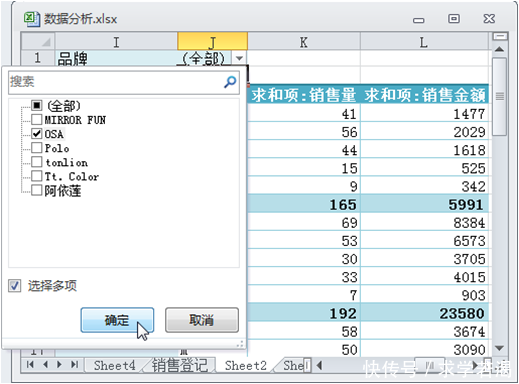Click the vertical scrollbar thumb
The height and width of the screenshot is (384, 519).
coord(499,97)
